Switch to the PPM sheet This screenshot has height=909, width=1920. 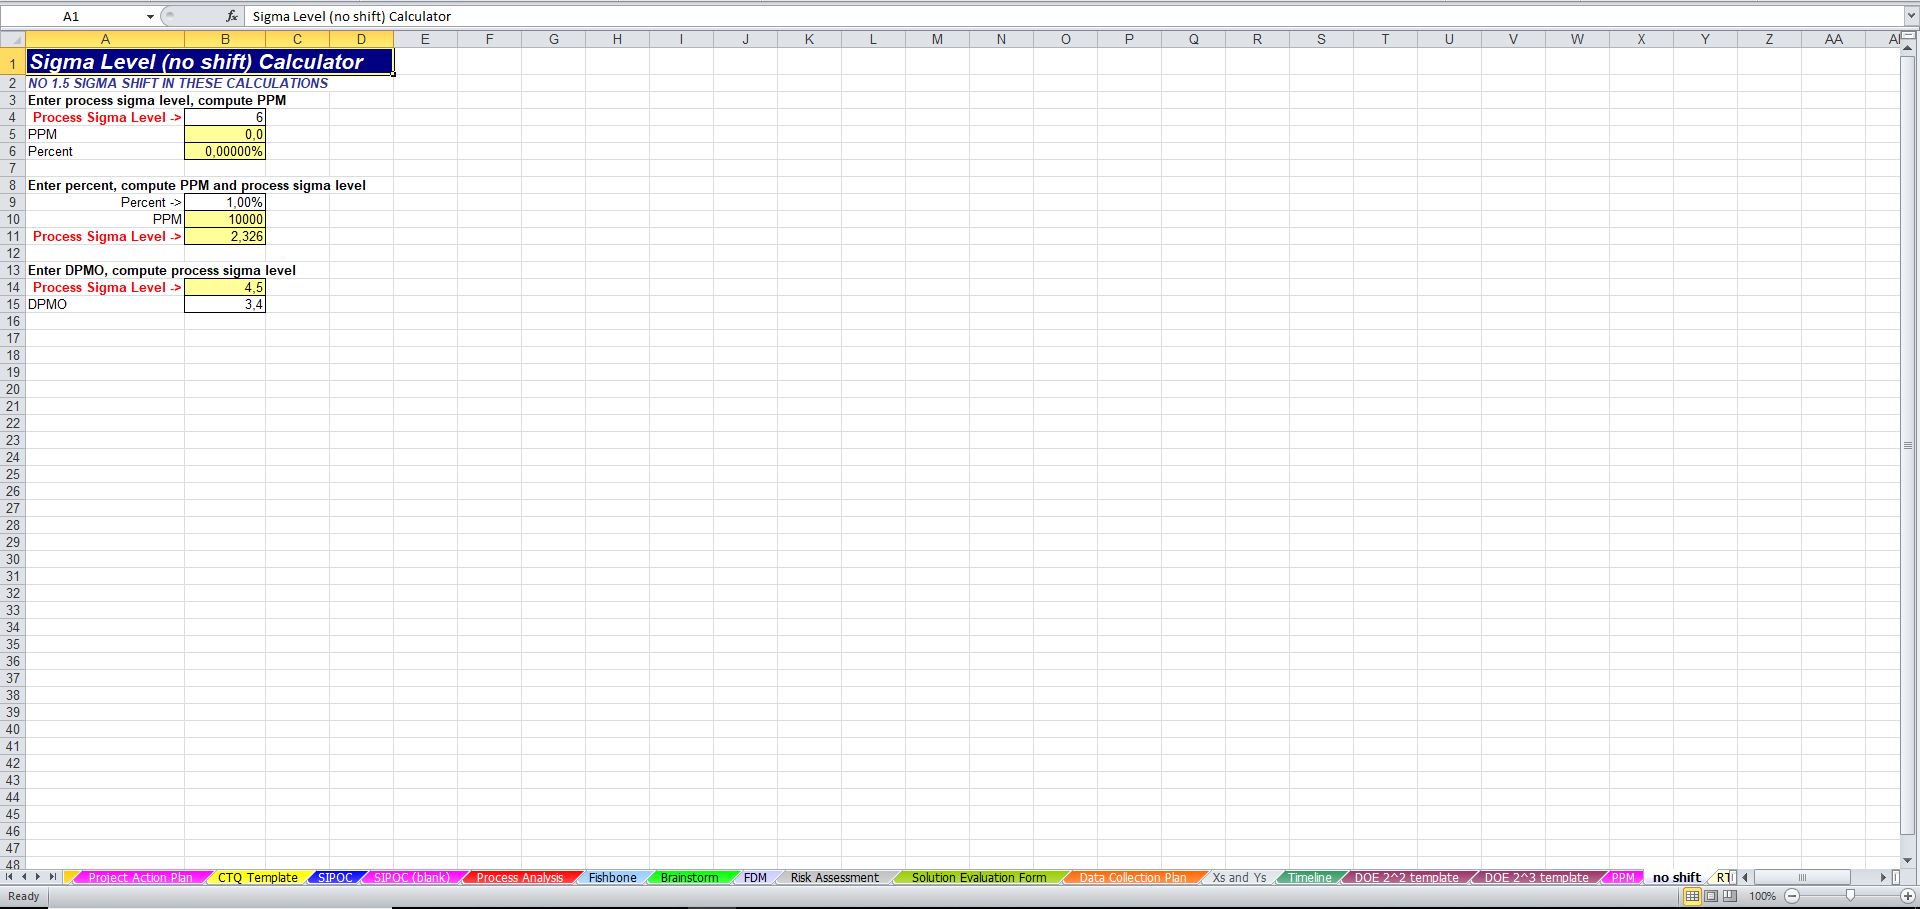pyautogui.click(x=1623, y=877)
